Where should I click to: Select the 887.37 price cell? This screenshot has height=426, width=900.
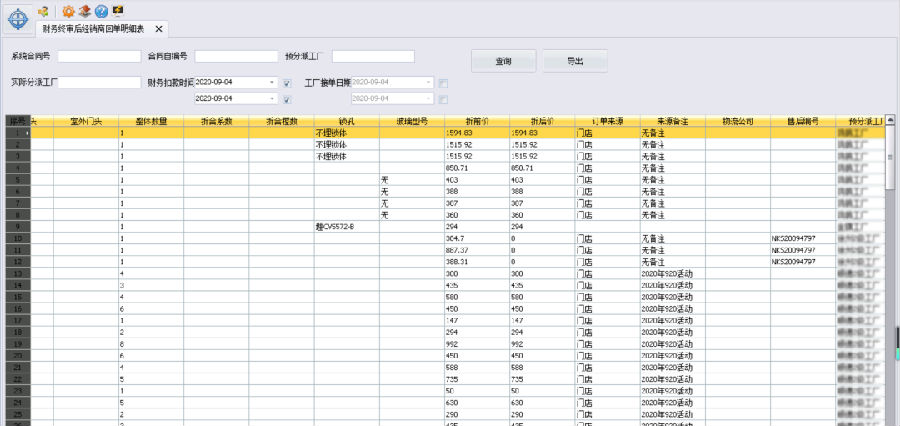(476, 250)
